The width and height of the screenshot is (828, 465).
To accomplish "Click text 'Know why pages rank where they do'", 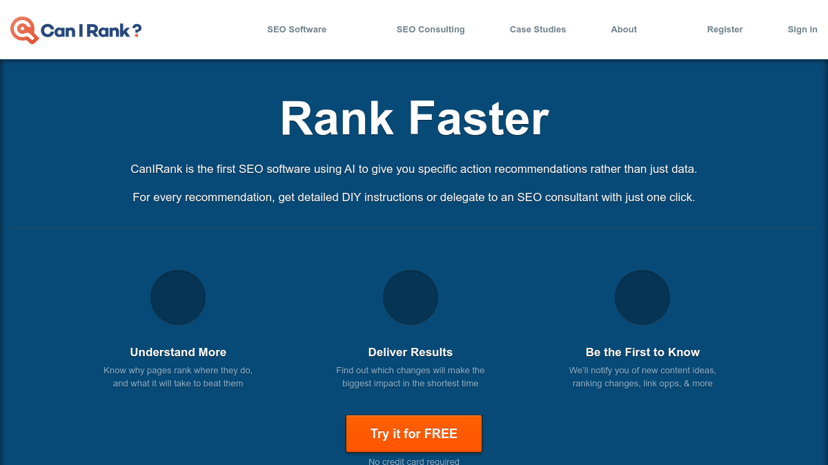I will coord(178,371).
